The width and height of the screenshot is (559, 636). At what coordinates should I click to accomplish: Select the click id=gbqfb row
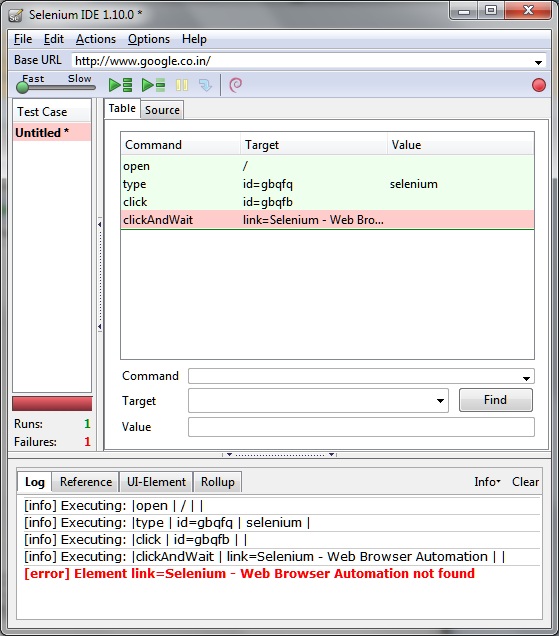[x=327, y=202]
